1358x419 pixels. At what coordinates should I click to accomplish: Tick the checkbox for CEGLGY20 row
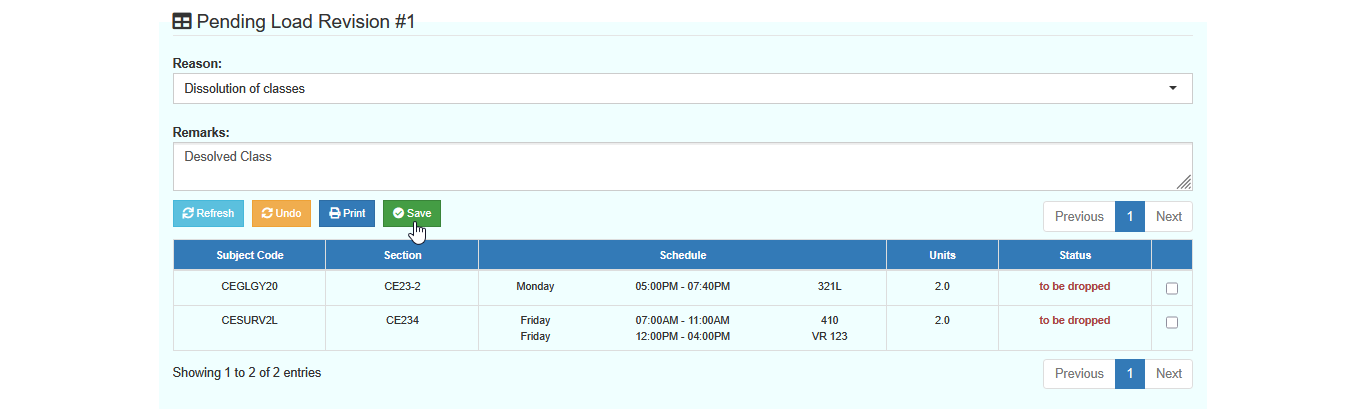(x=1172, y=288)
